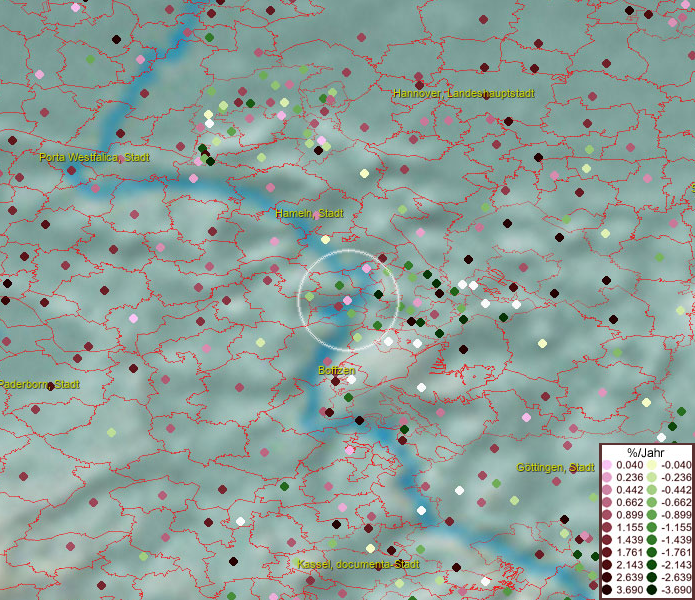This screenshot has width=695, height=600.
Task: Click the 3.690 legend color swatch
Action: [x=607, y=590]
